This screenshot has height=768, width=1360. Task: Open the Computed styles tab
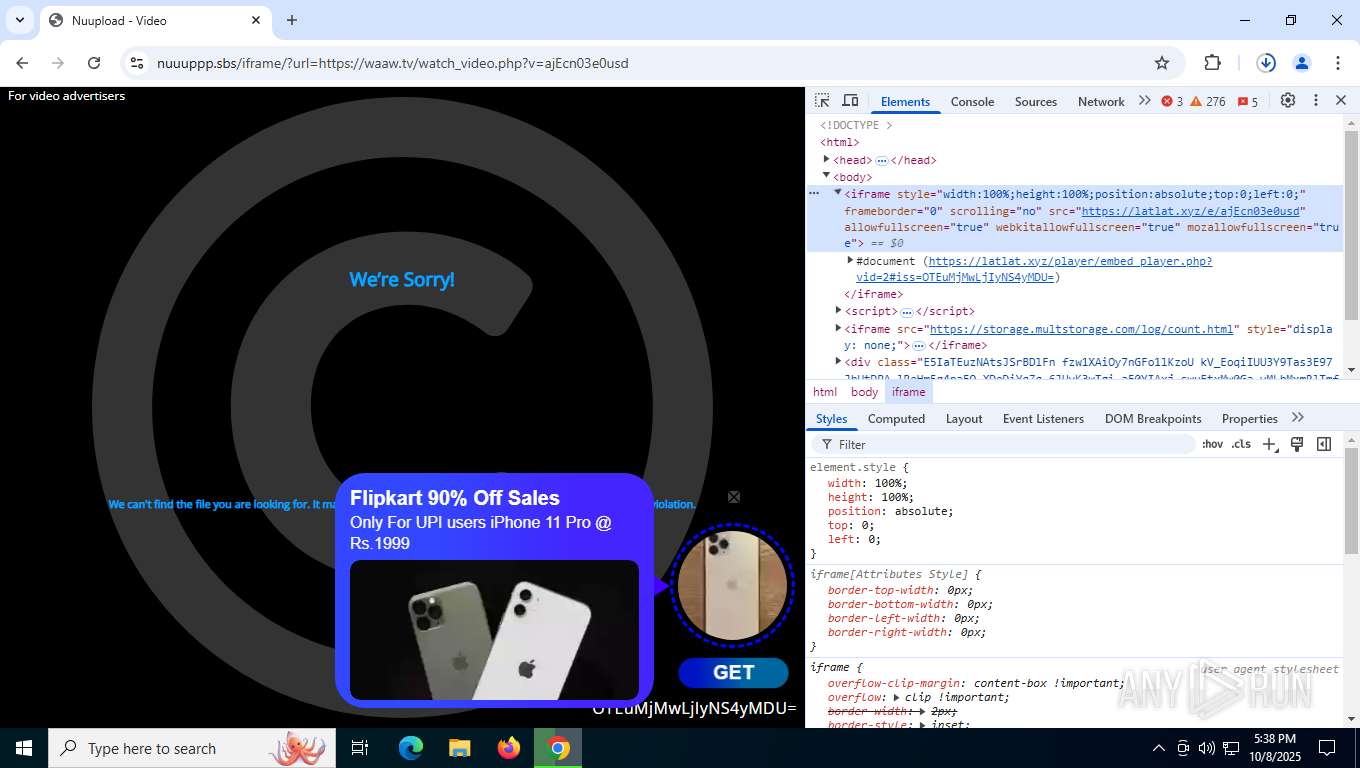896,418
